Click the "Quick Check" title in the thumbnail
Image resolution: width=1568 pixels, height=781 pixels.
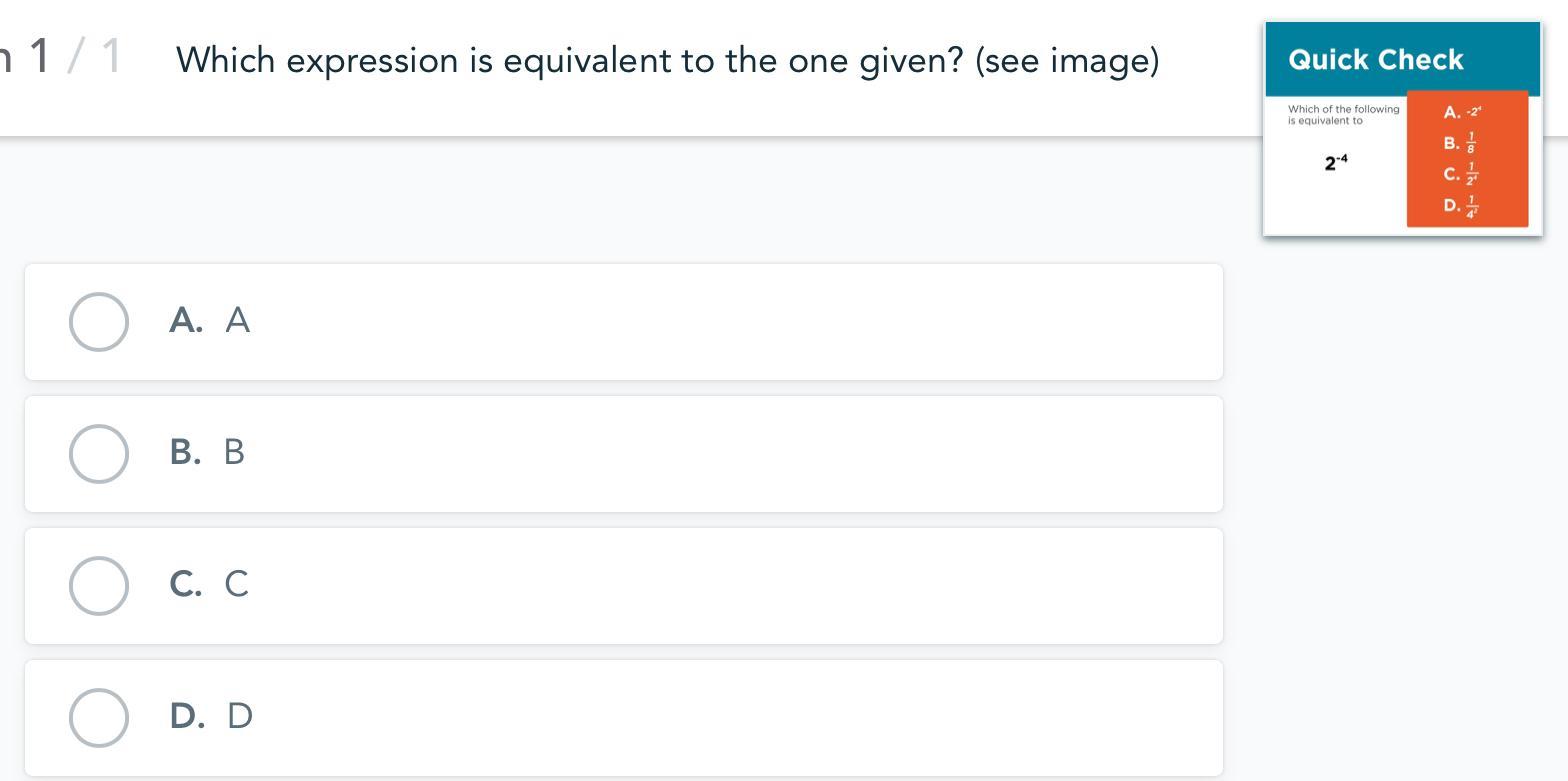pyautogui.click(x=1375, y=60)
